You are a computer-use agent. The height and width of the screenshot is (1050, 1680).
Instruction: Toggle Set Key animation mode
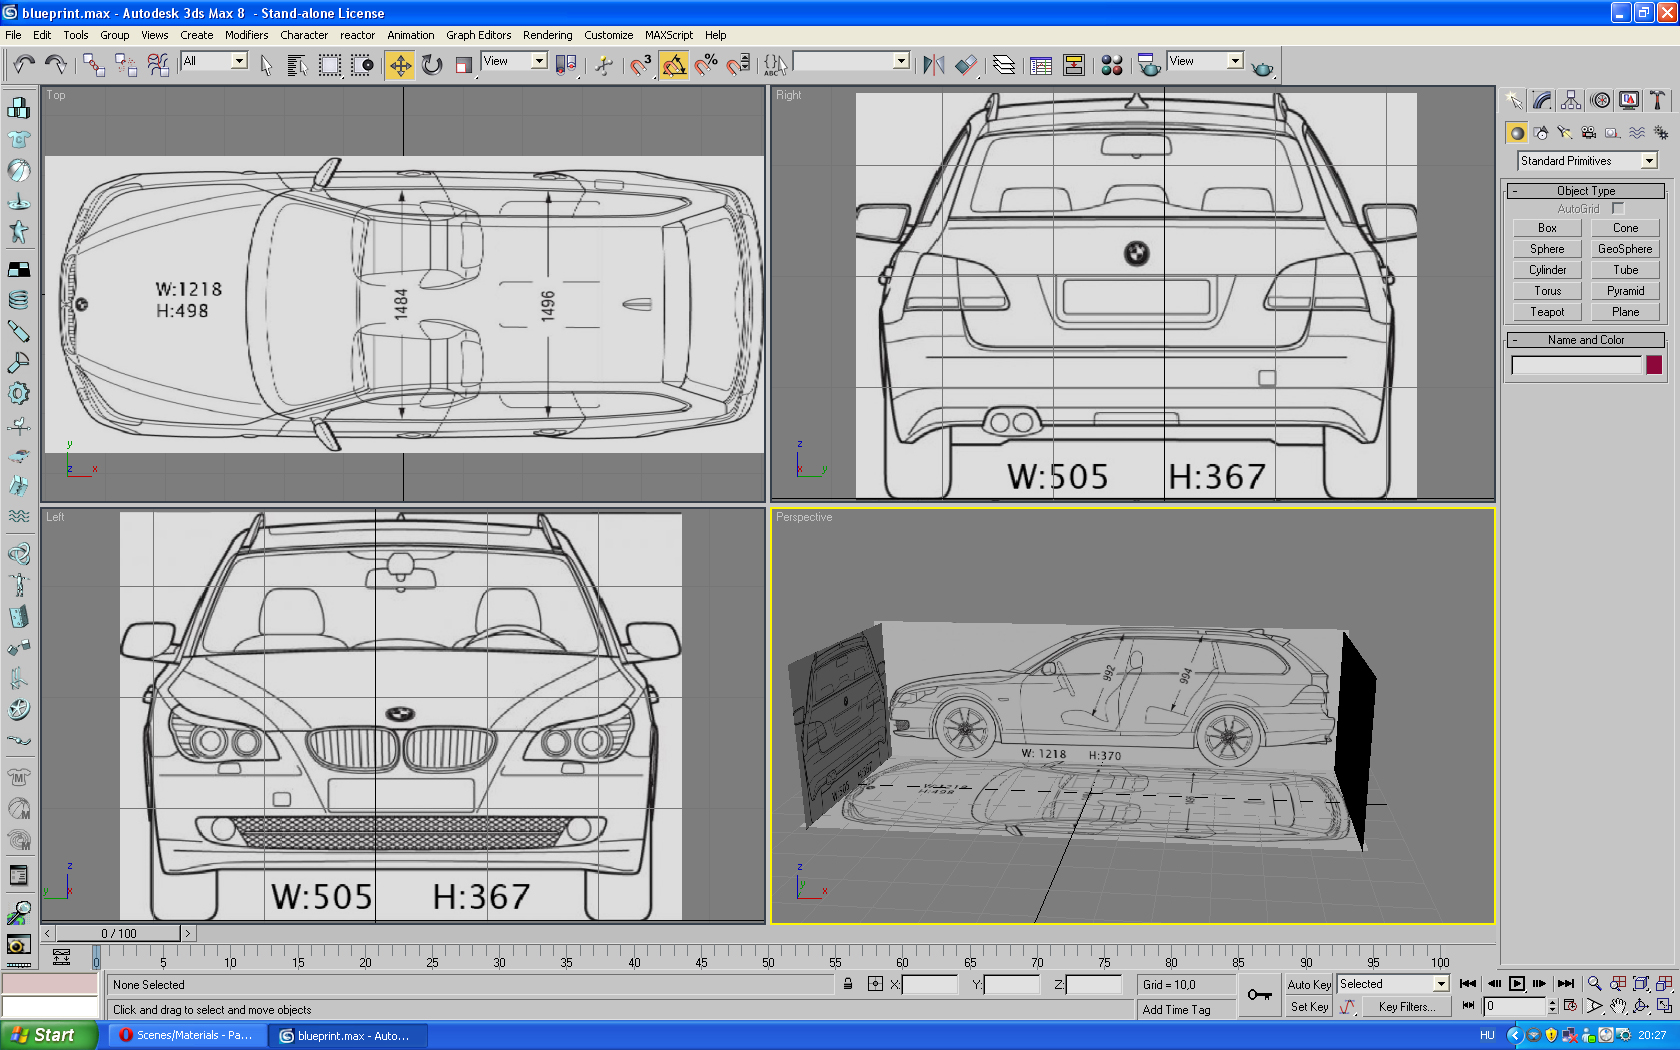(x=1309, y=1007)
